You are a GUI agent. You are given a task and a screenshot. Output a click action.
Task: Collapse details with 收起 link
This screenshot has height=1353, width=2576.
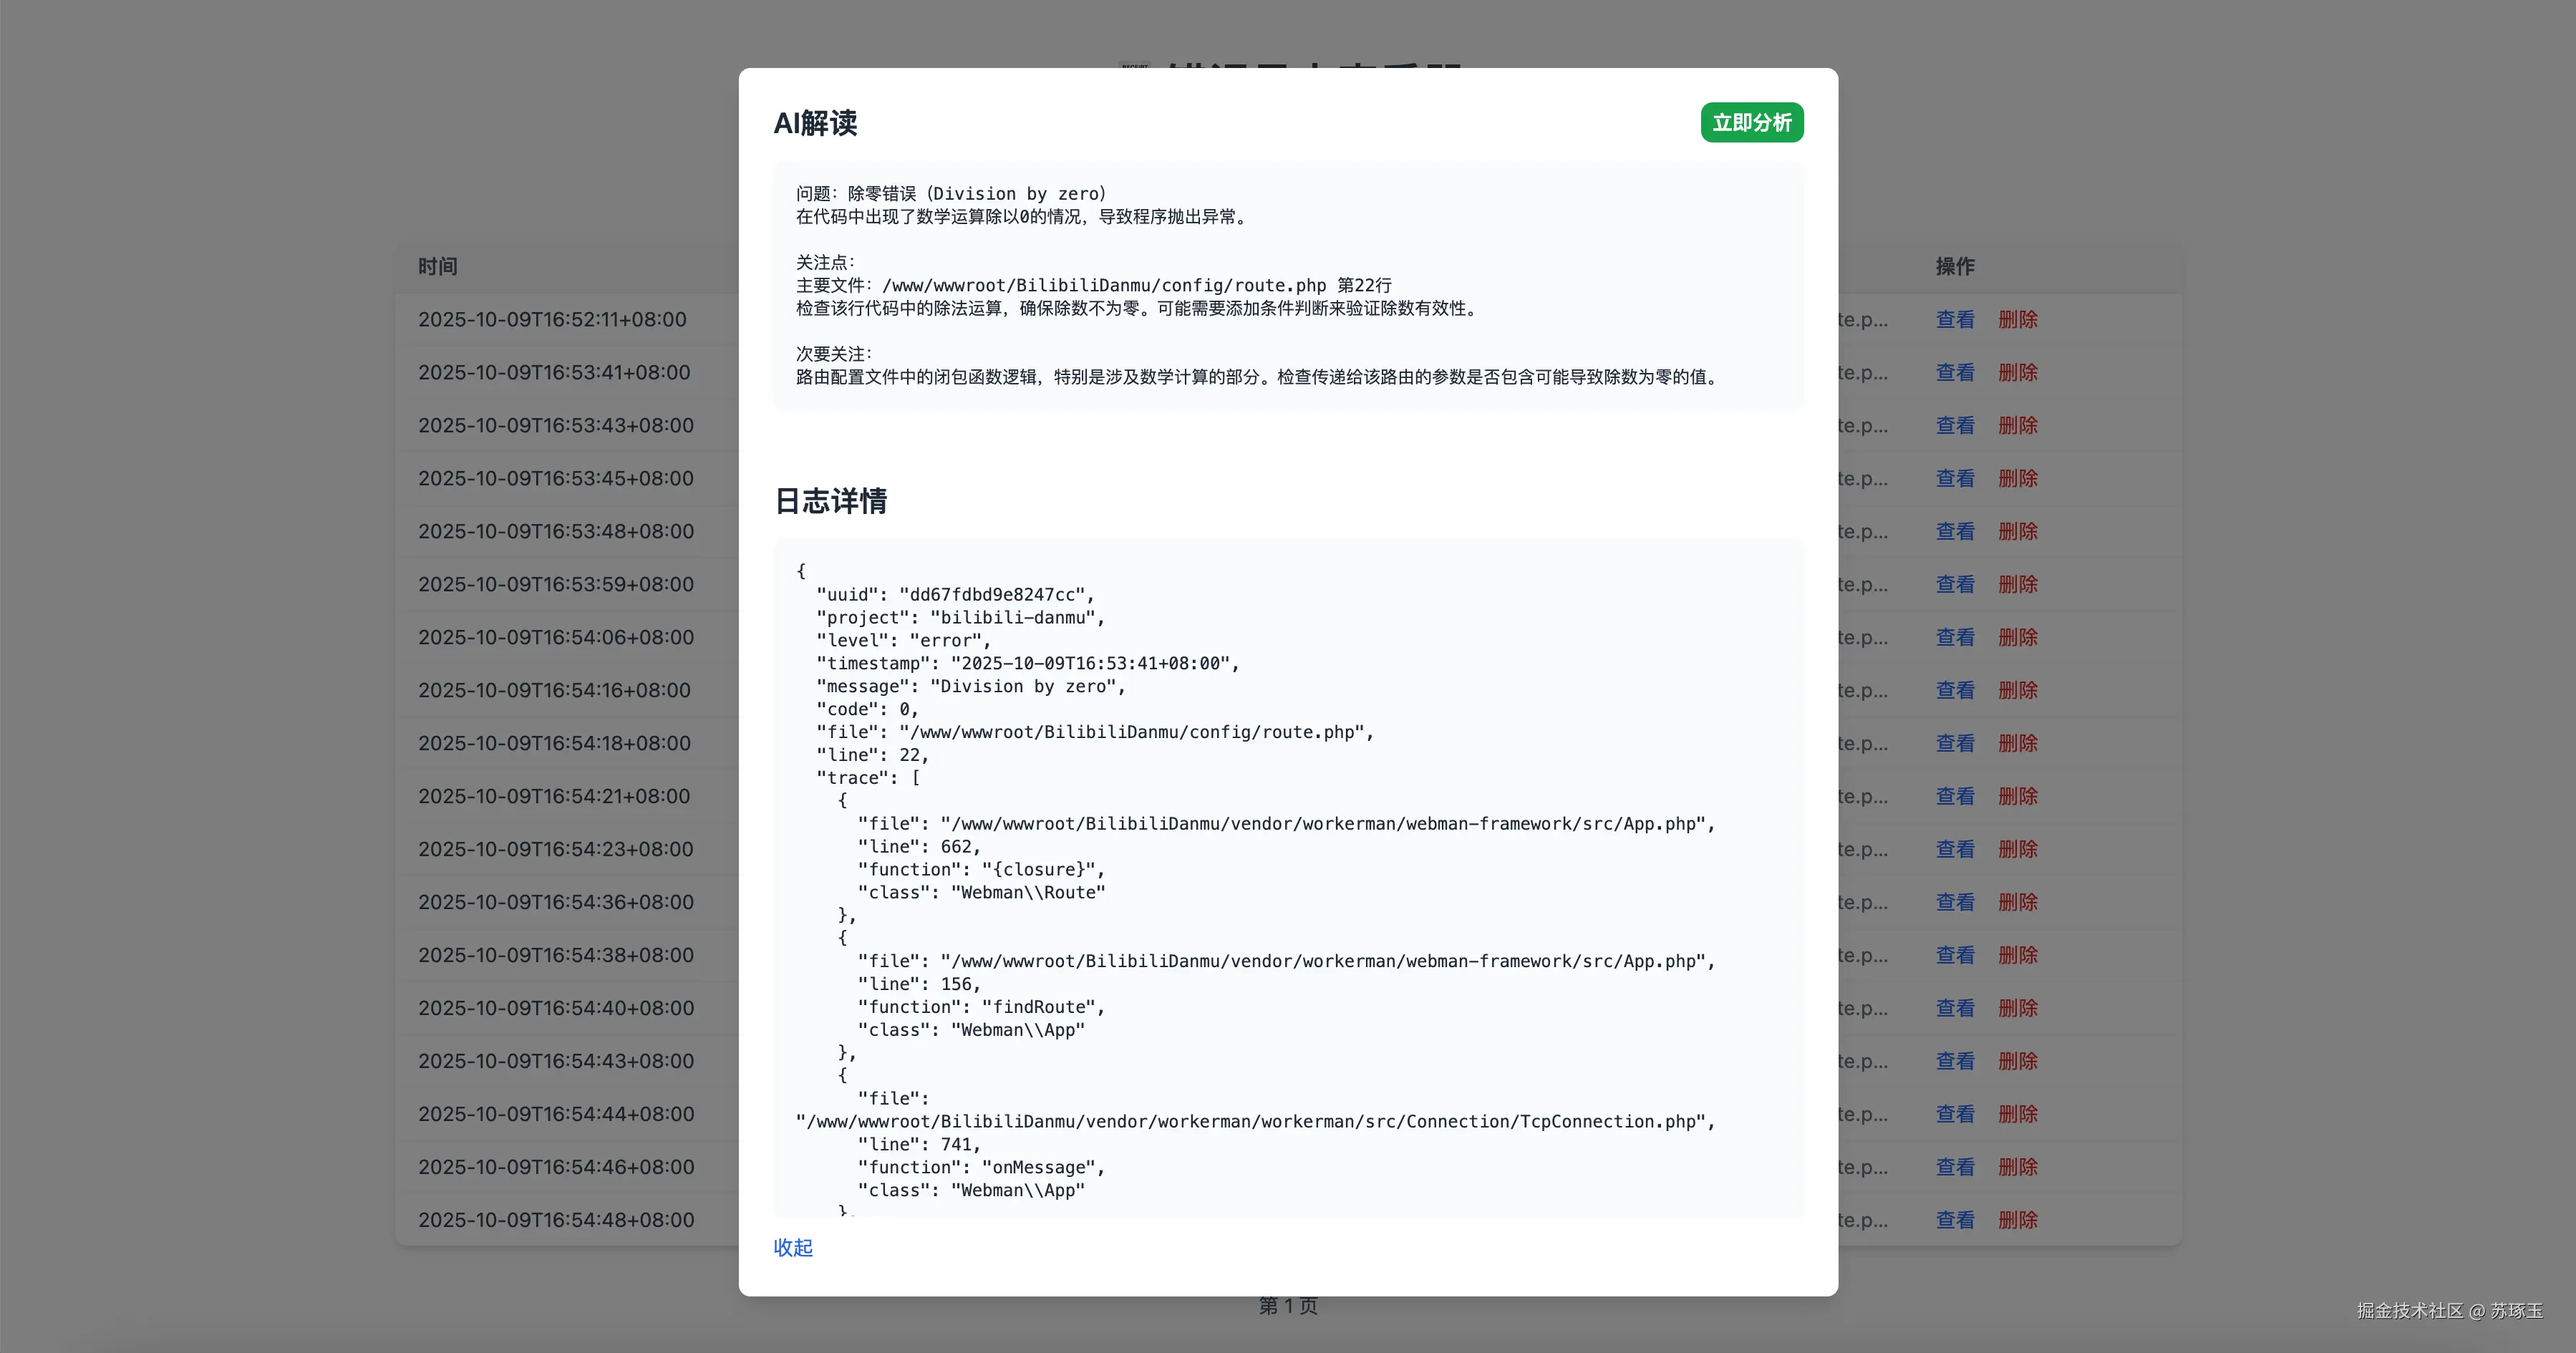point(792,1247)
